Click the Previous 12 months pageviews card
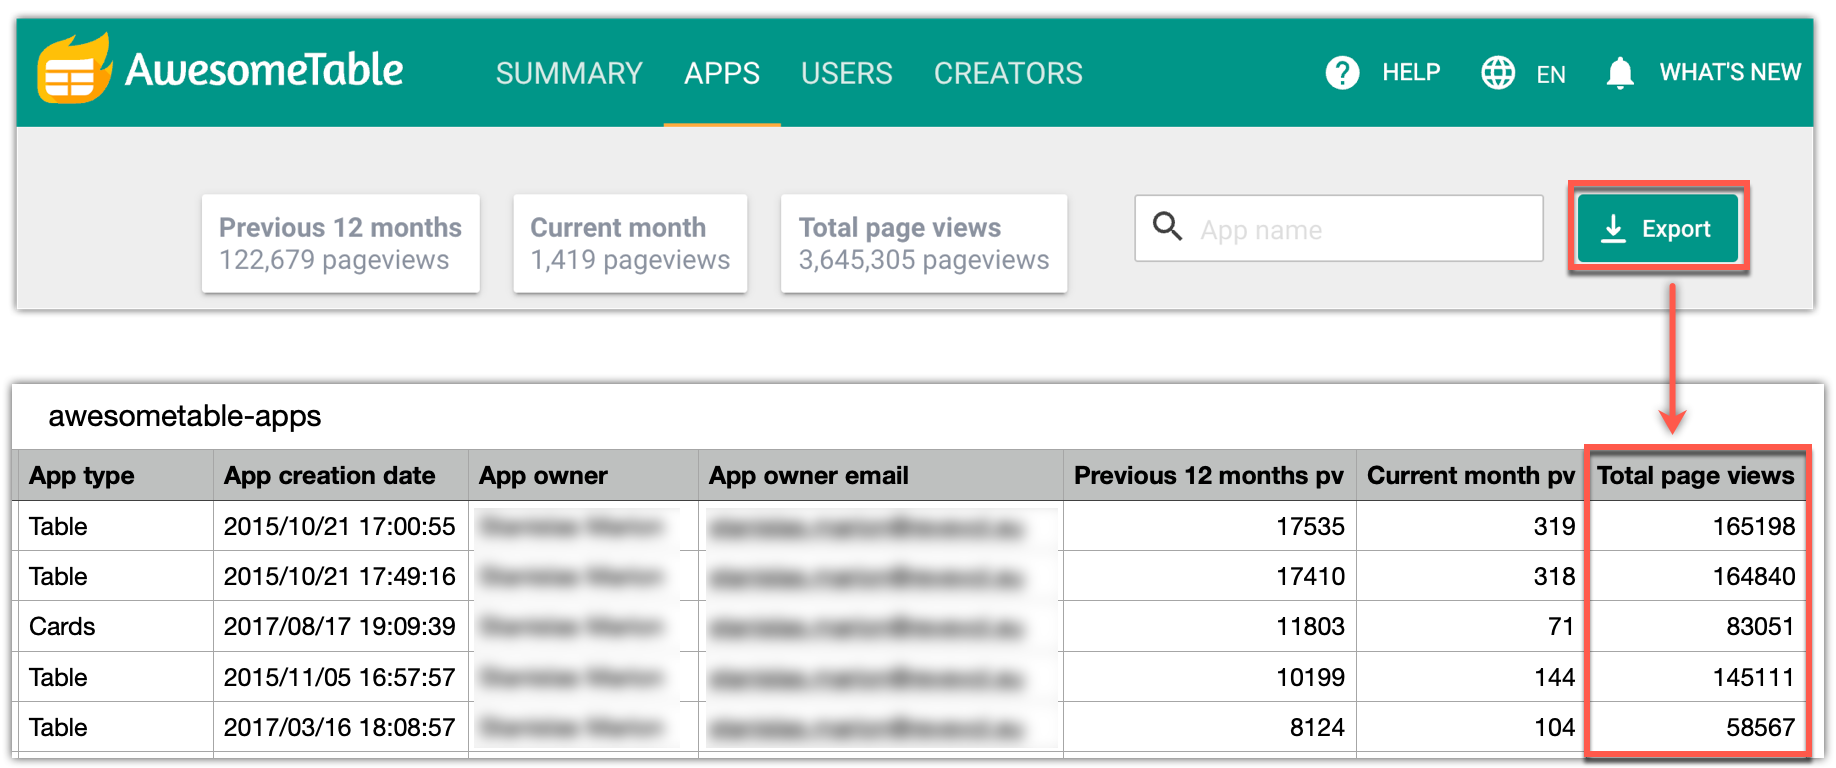This screenshot has width=1836, height=768. [x=340, y=244]
